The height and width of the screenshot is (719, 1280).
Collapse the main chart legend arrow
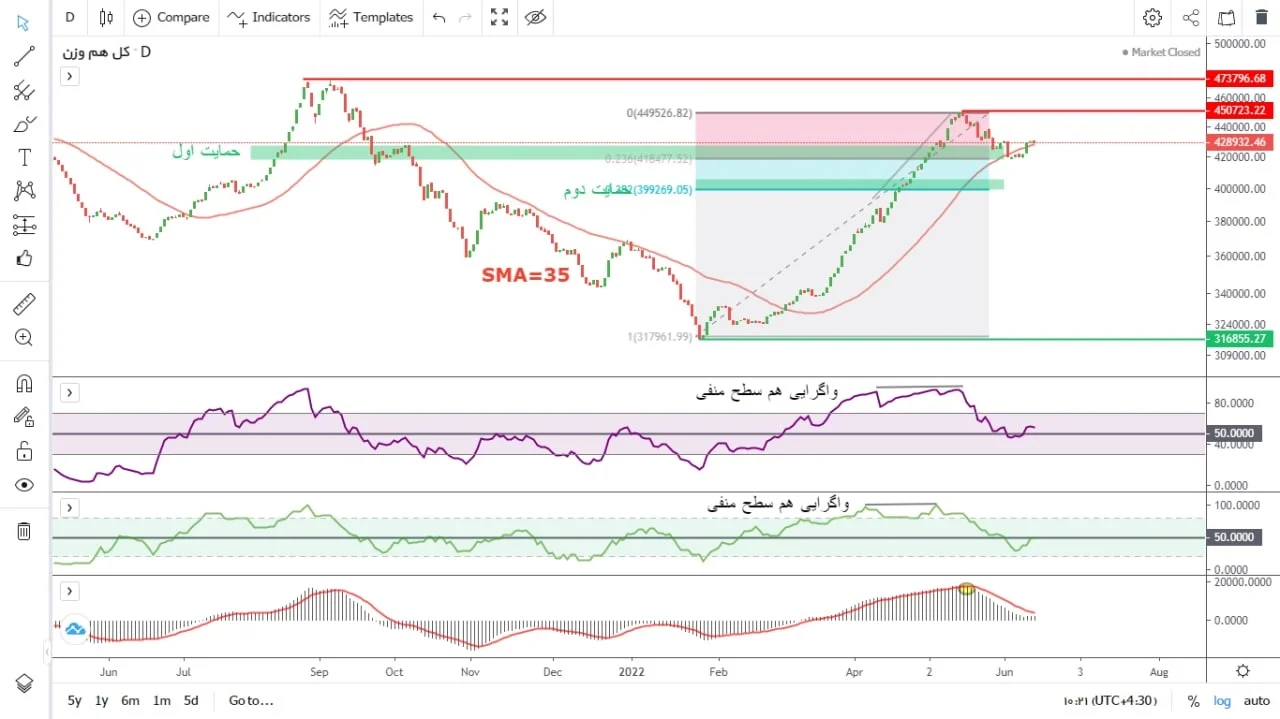(68, 76)
